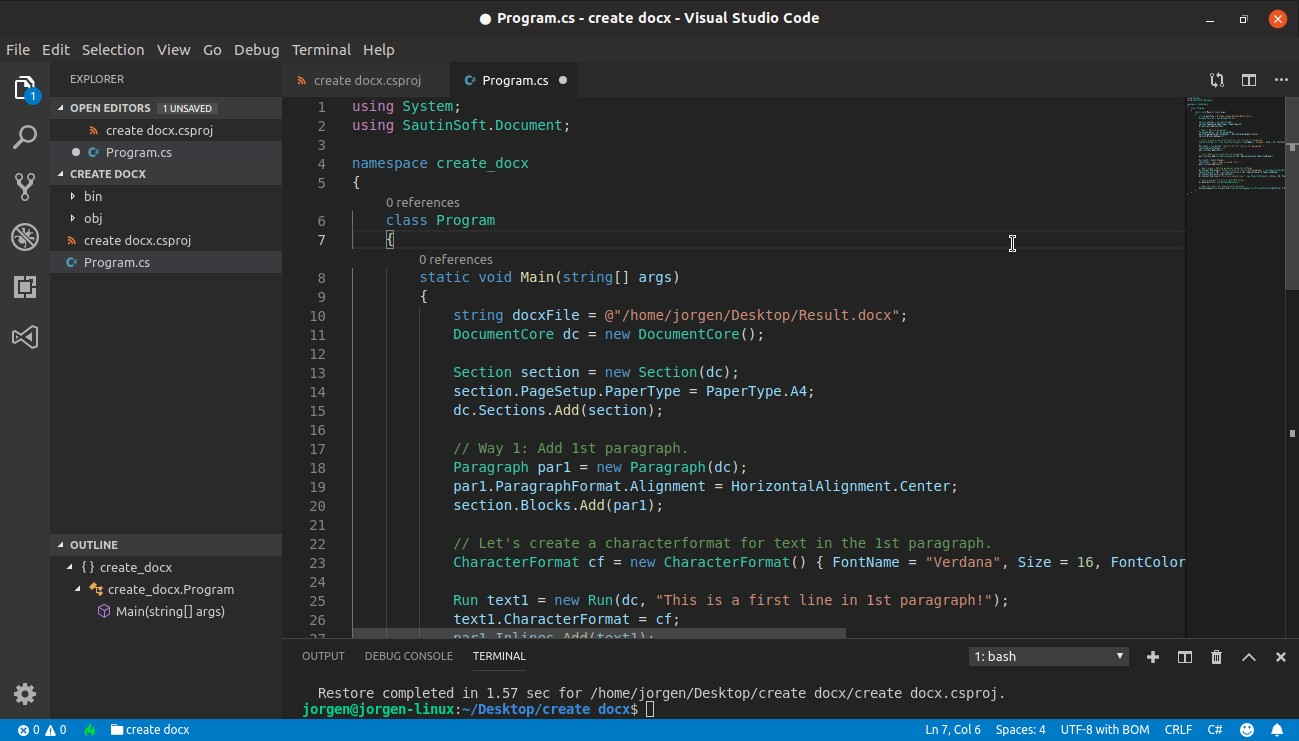Open notifications bell in status bar
The width and height of the screenshot is (1299, 741).
1277,730
